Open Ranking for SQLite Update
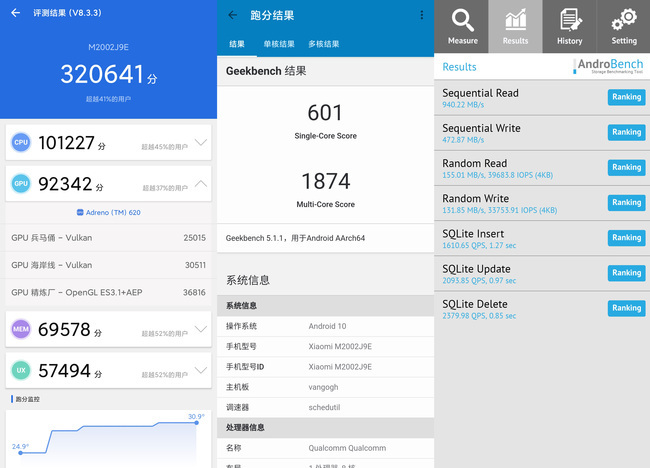650x468 pixels. tap(626, 273)
